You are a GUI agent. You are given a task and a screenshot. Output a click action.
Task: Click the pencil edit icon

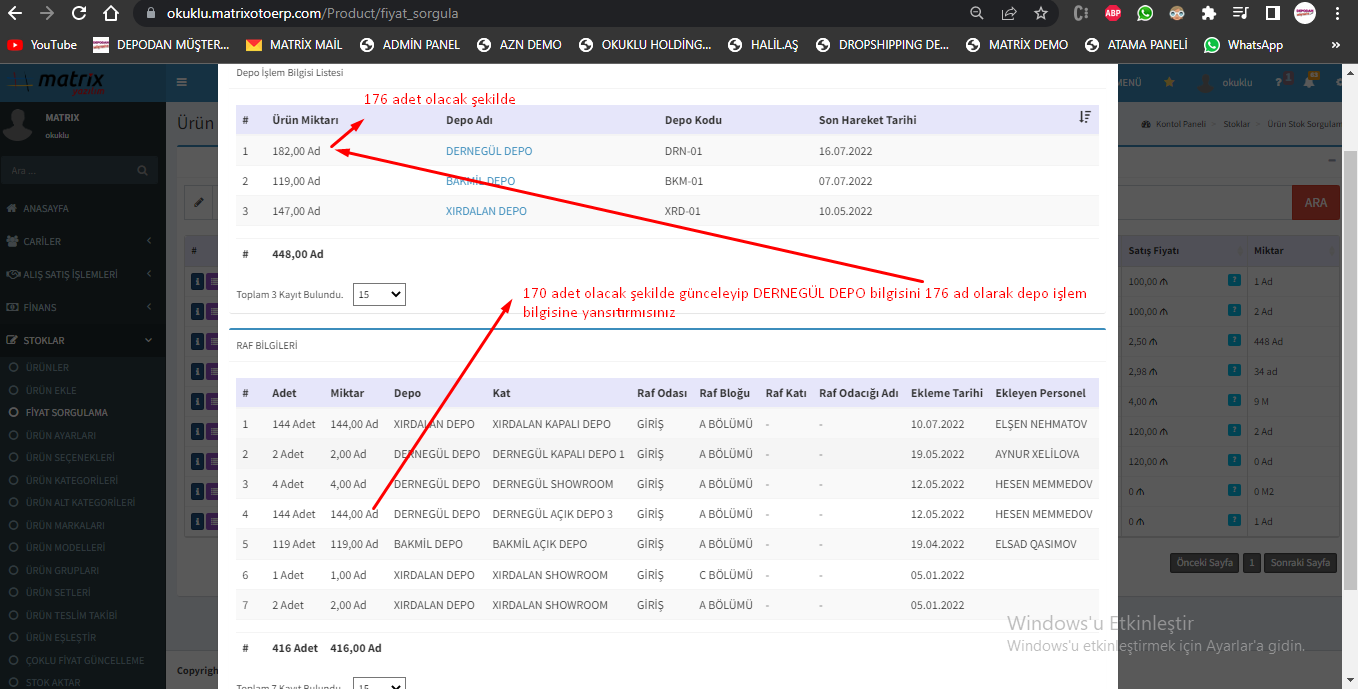click(x=198, y=202)
